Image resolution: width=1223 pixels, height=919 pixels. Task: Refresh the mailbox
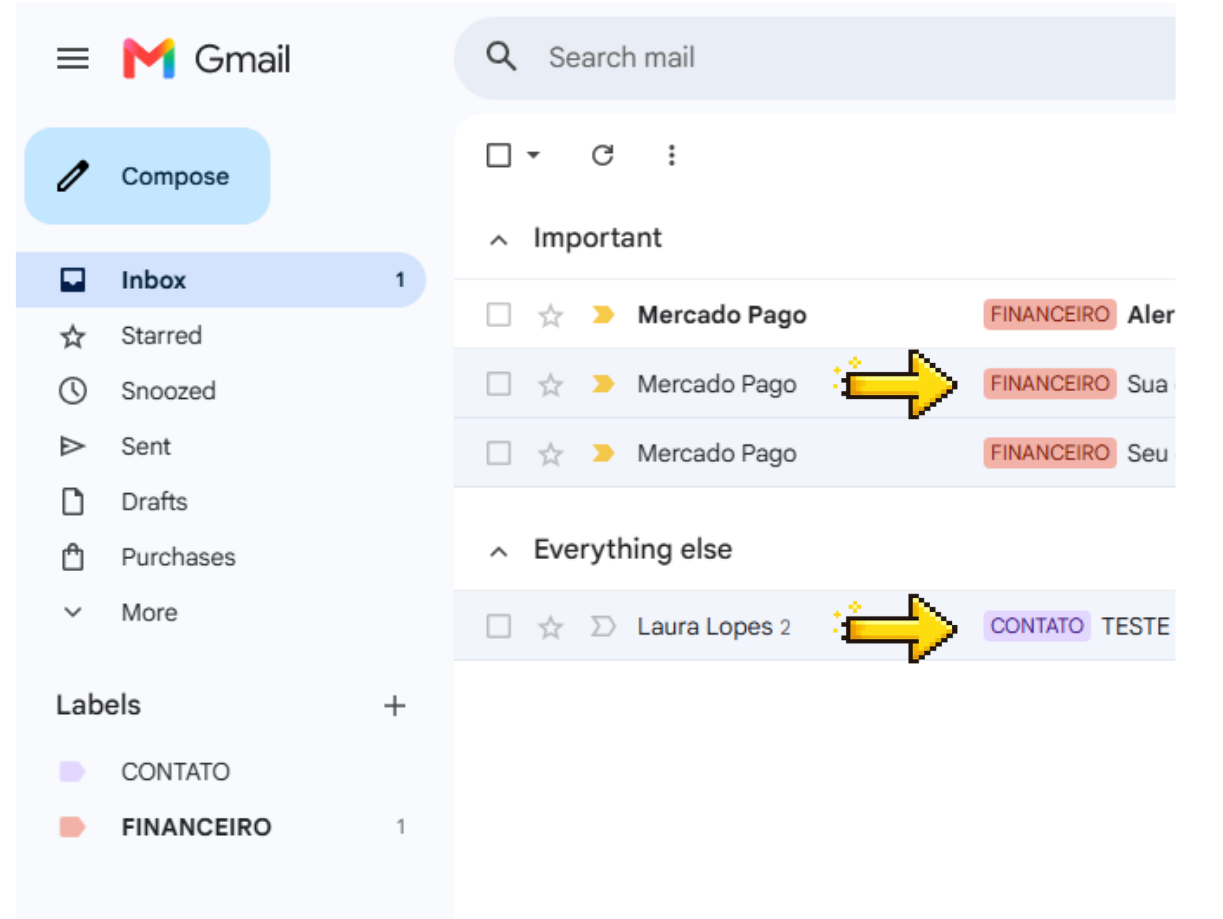[602, 155]
